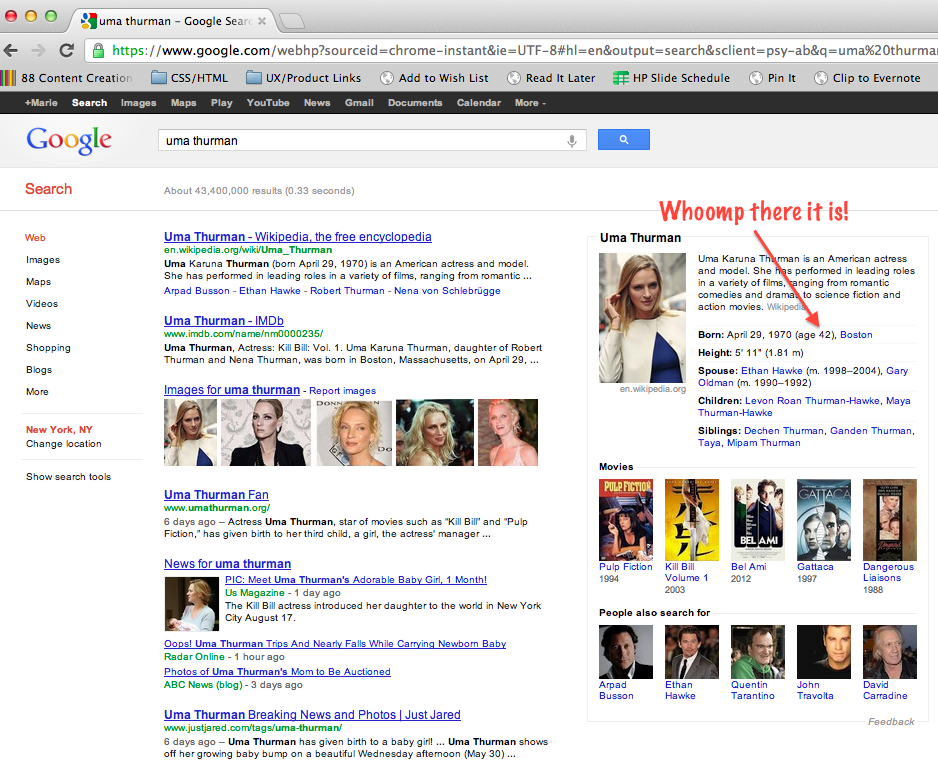
Task: Open the Kill Bill Volume 1 poster
Action: click(x=692, y=519)
